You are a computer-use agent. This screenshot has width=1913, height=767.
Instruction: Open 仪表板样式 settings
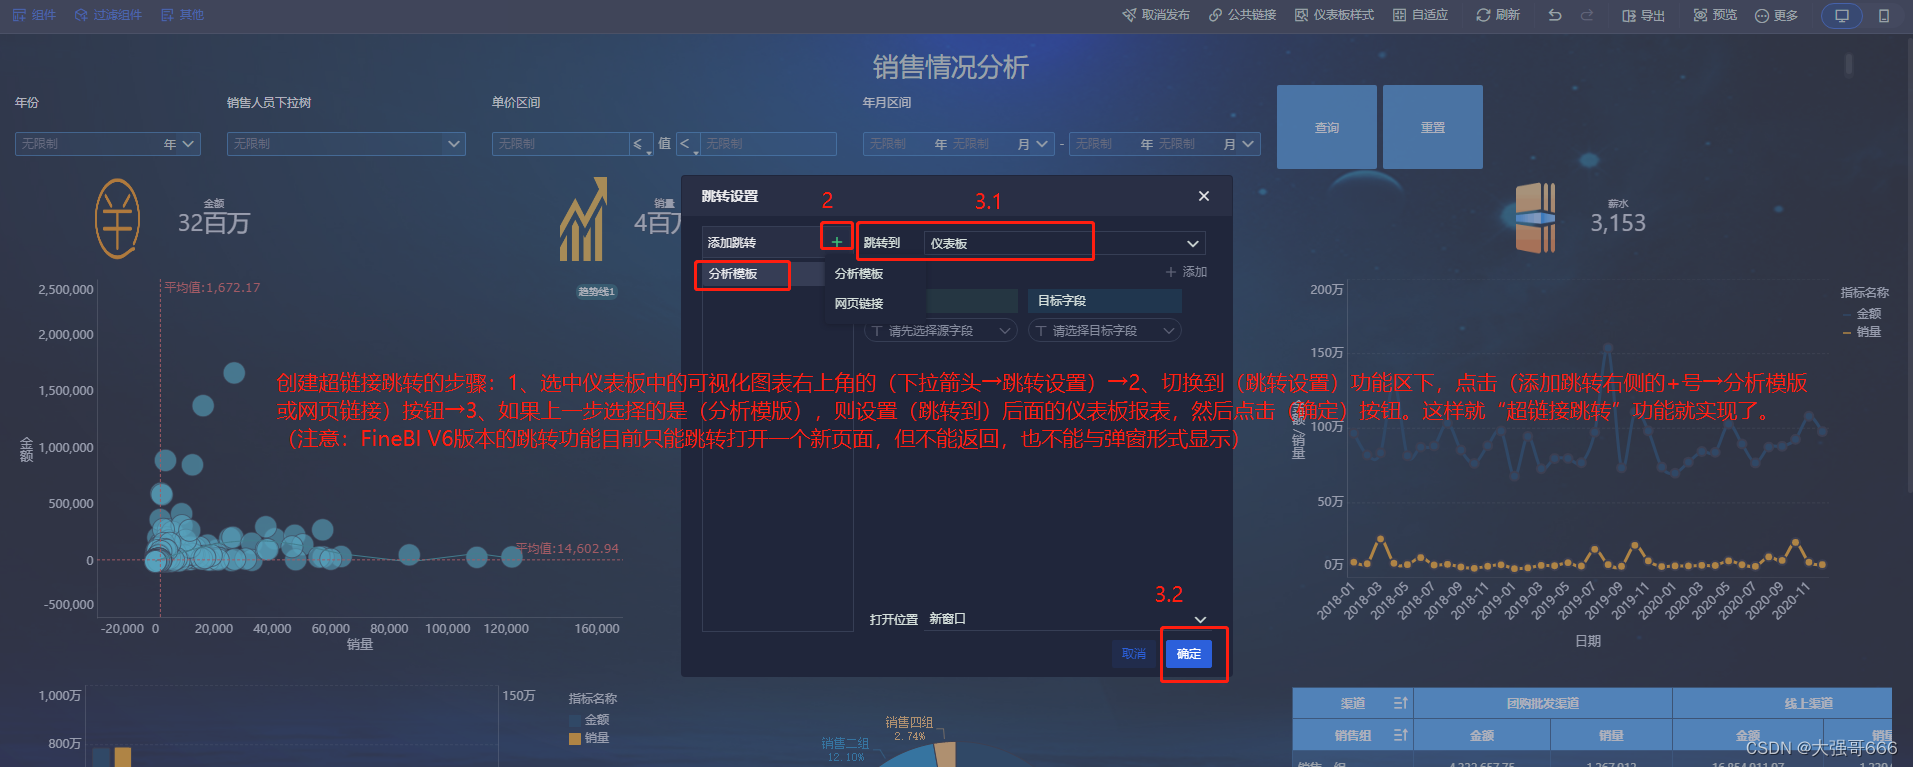coord(1334,15)
